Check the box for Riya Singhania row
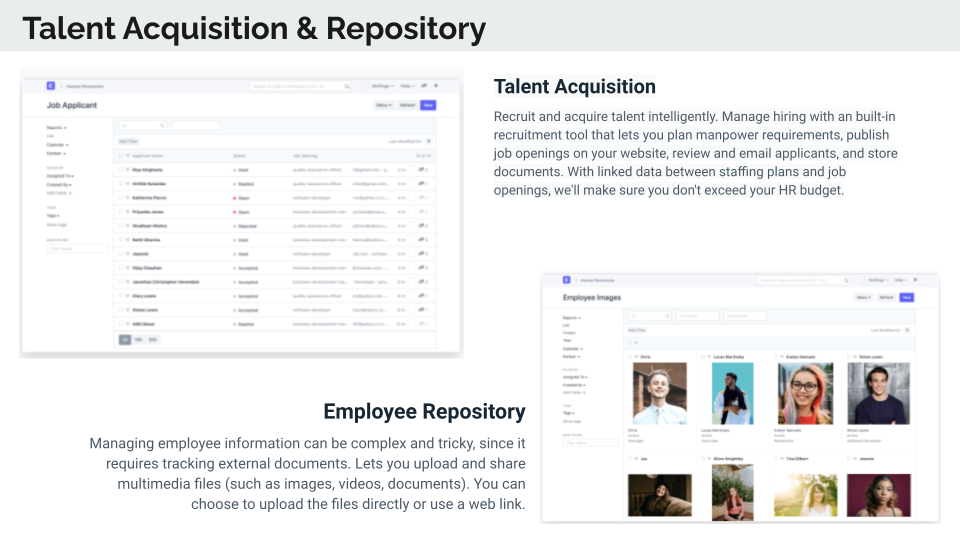The height and width of the screenshot is (540, 960). point(119,171)
